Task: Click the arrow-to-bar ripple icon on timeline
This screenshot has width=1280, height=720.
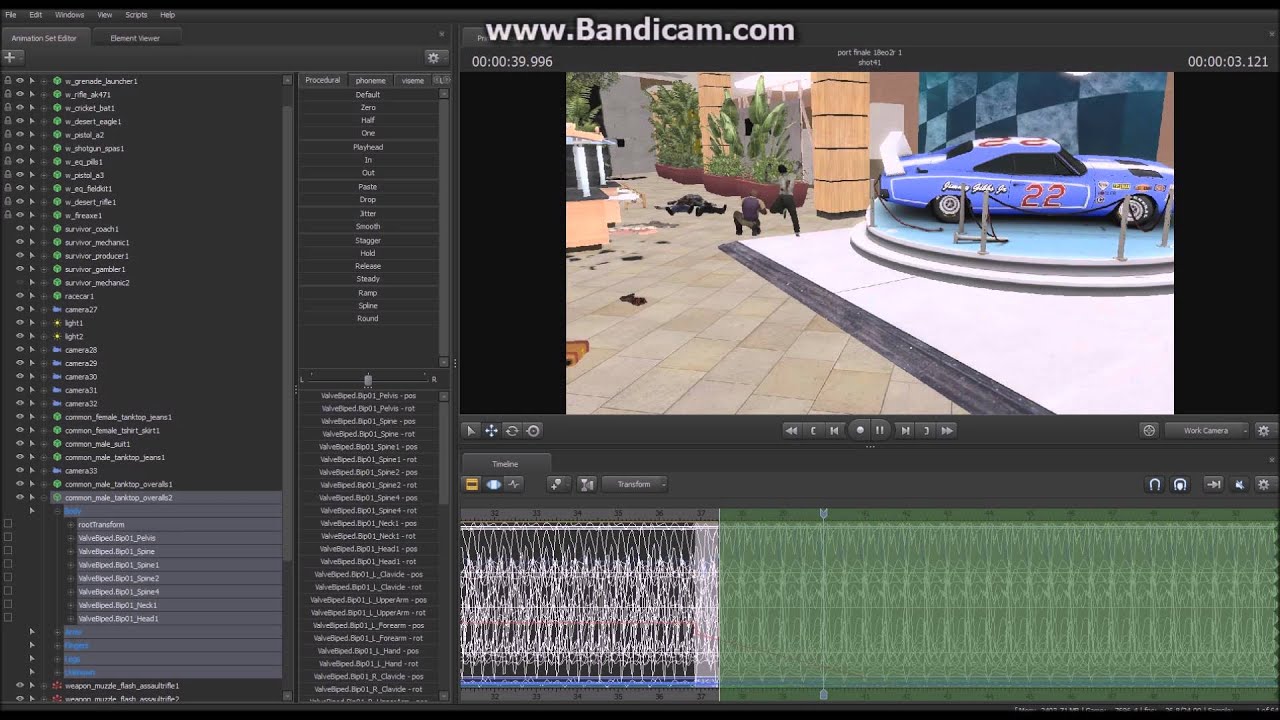Action: [x=1213, y=484]
